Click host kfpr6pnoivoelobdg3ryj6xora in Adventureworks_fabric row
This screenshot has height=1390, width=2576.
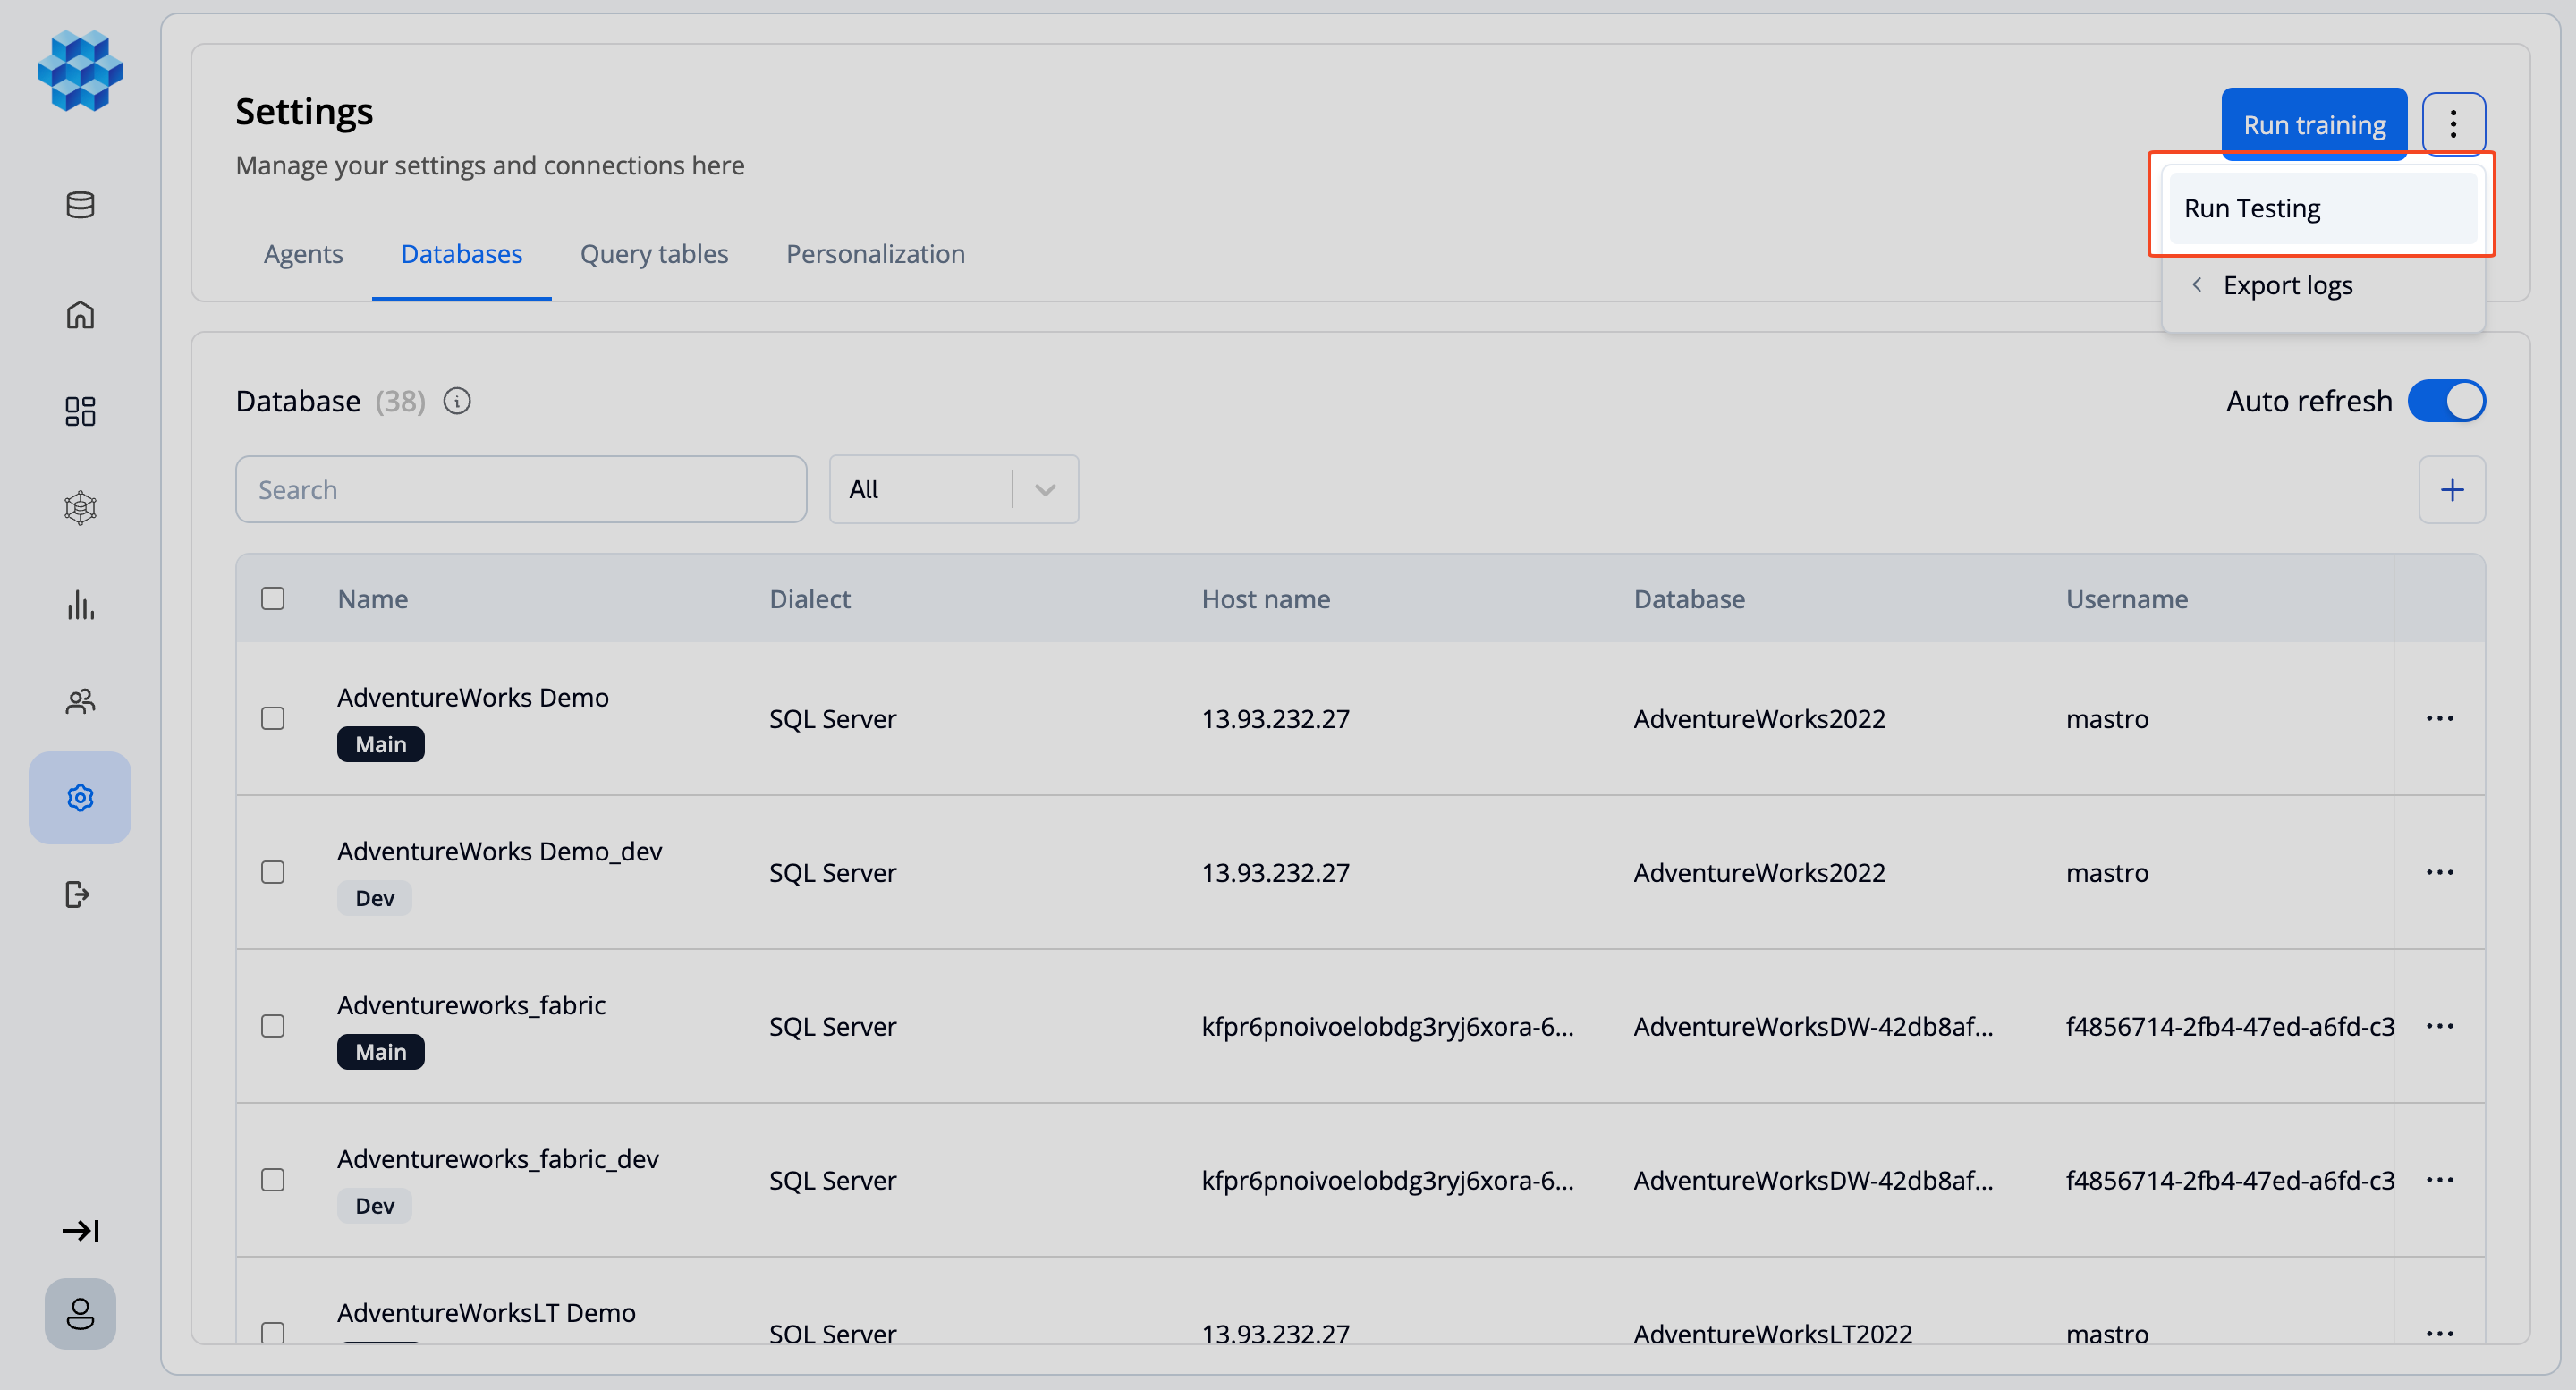pyautogui.click(x=1387, y=1027)
